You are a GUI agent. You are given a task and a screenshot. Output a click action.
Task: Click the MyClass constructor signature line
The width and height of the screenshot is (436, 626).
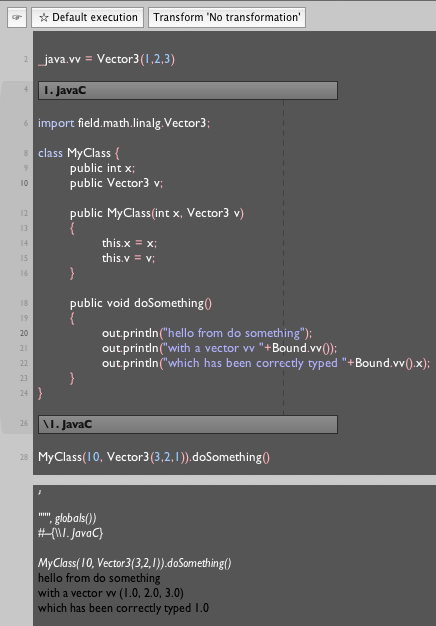[x=157, y=213]
